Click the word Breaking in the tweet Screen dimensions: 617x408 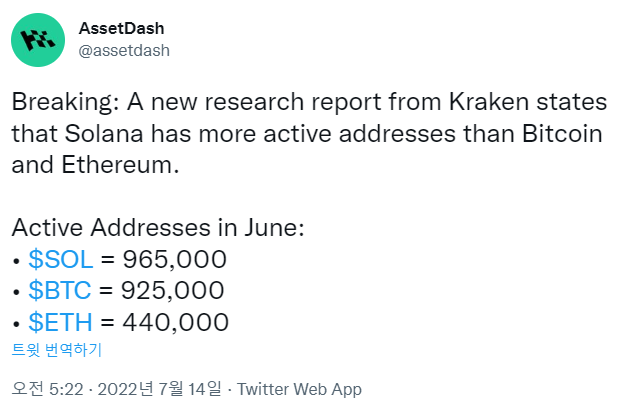[x=62, y=102]
